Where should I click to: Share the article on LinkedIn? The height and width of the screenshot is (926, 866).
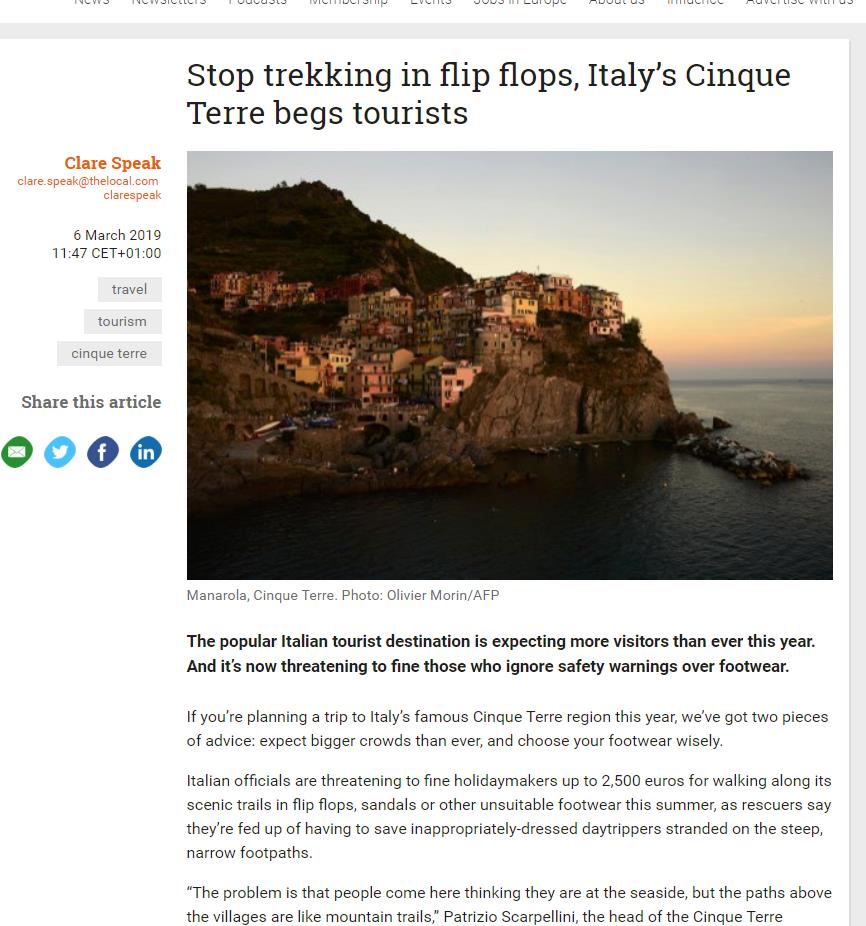[x=146, y=452]
